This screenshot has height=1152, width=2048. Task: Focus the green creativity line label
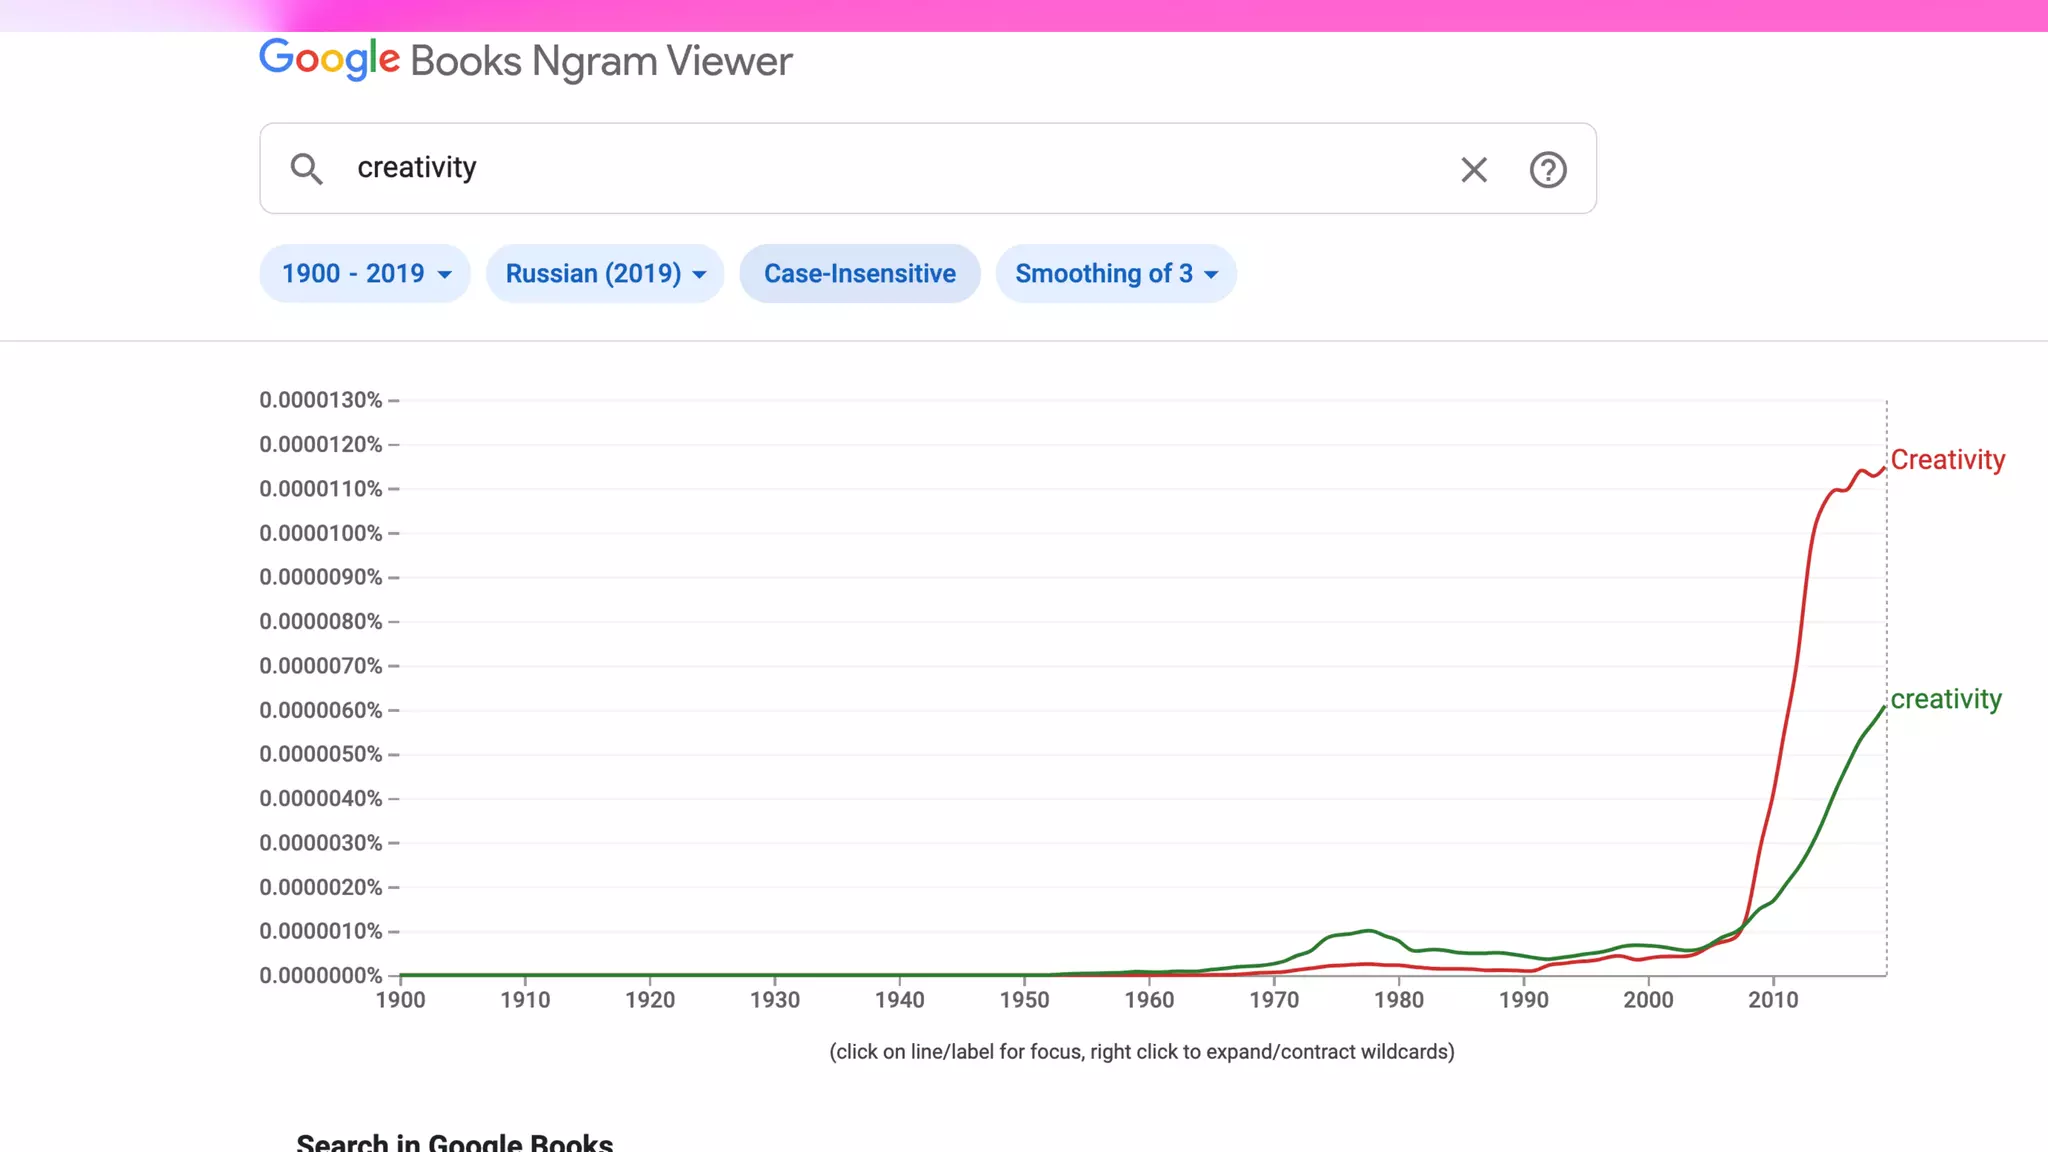(1945, 699)
